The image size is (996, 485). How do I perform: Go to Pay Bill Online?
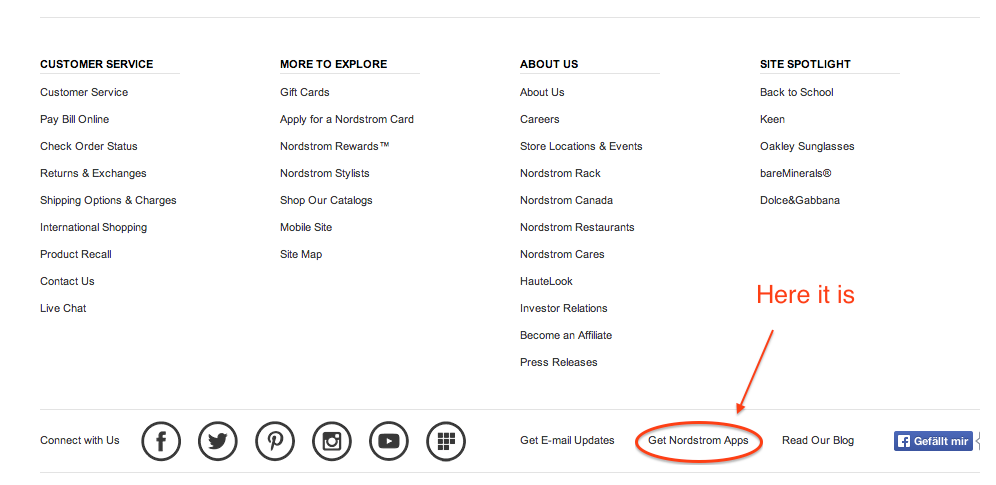[75, 119]
